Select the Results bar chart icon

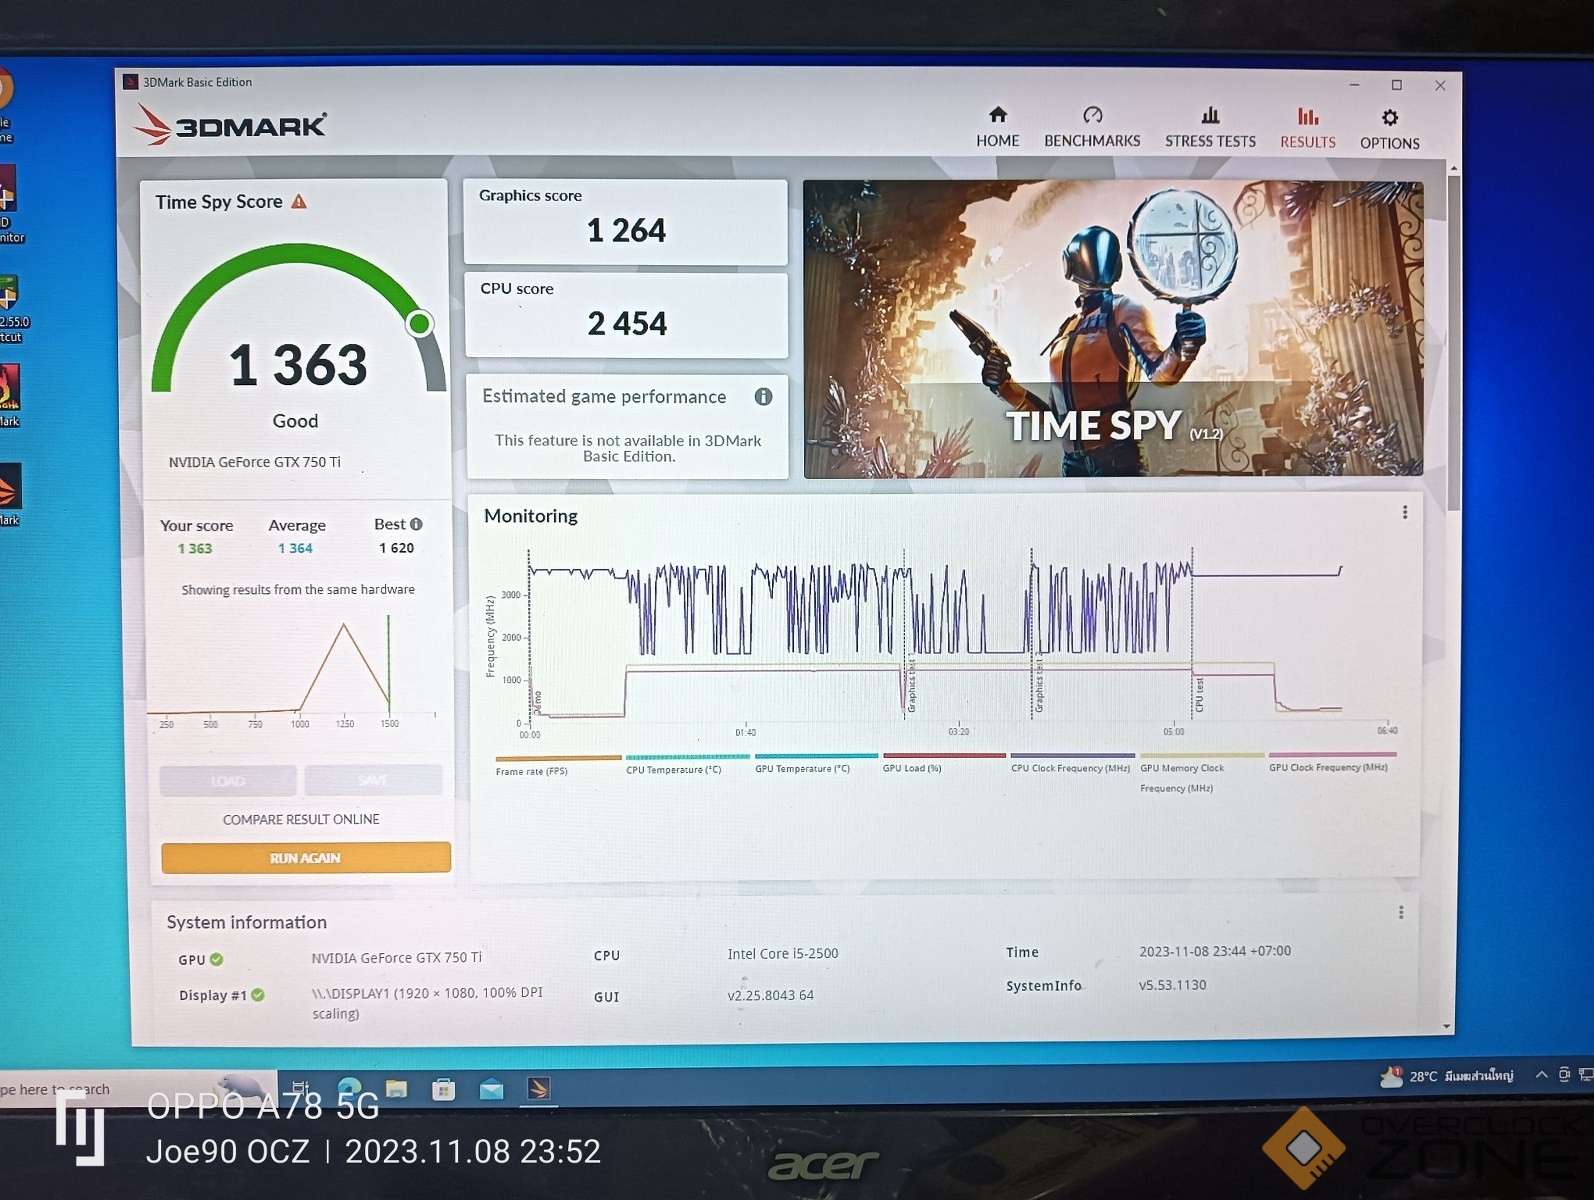[x=1308, y=117]
